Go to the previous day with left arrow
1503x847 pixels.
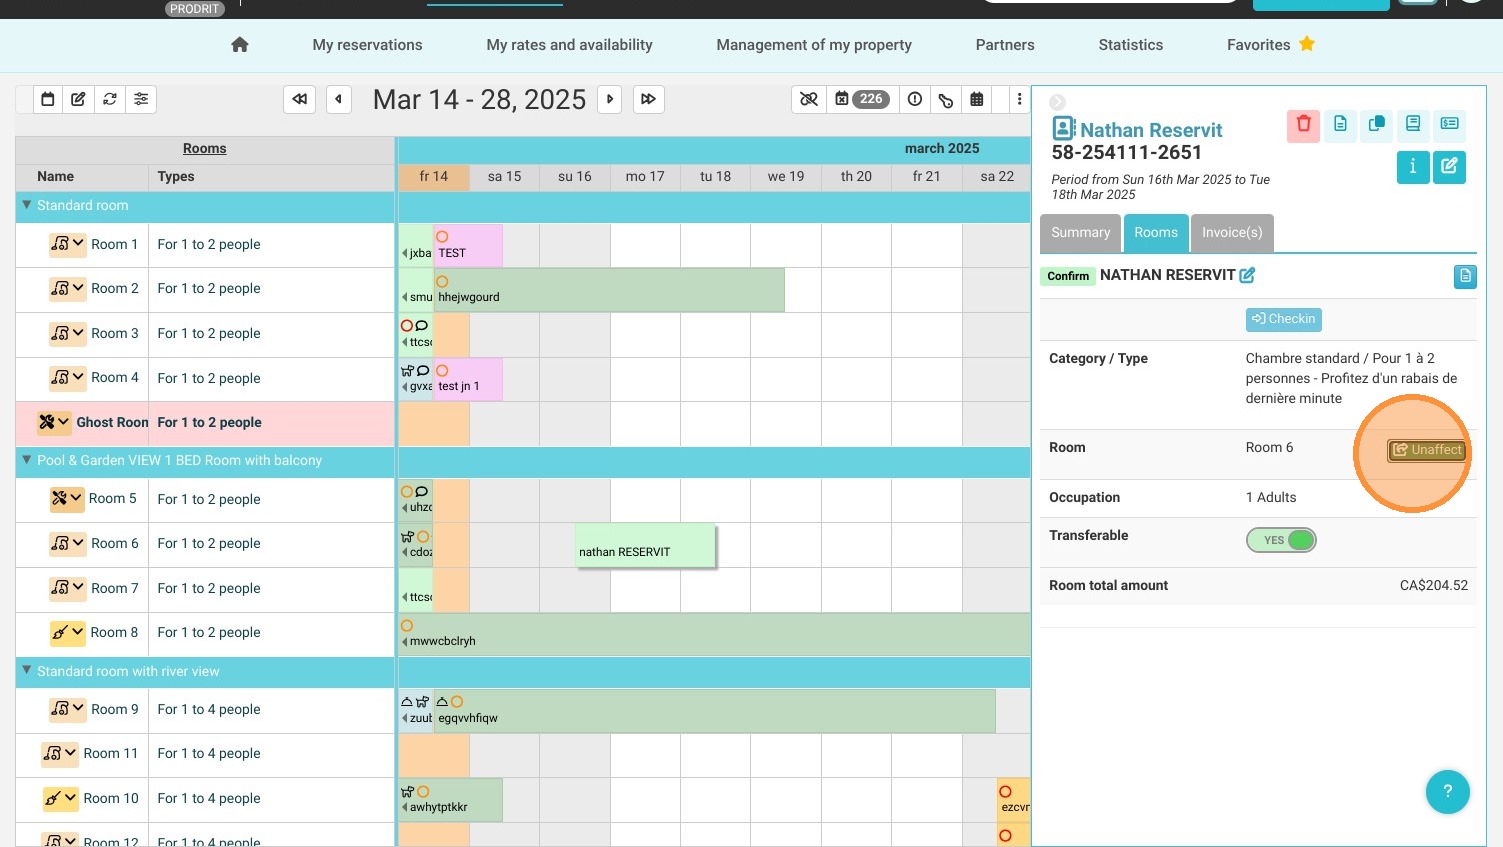point(339,99)
